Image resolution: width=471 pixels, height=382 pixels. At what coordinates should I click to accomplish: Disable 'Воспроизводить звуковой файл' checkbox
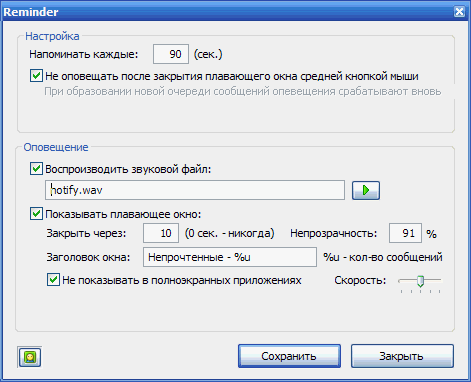[36, 169]
